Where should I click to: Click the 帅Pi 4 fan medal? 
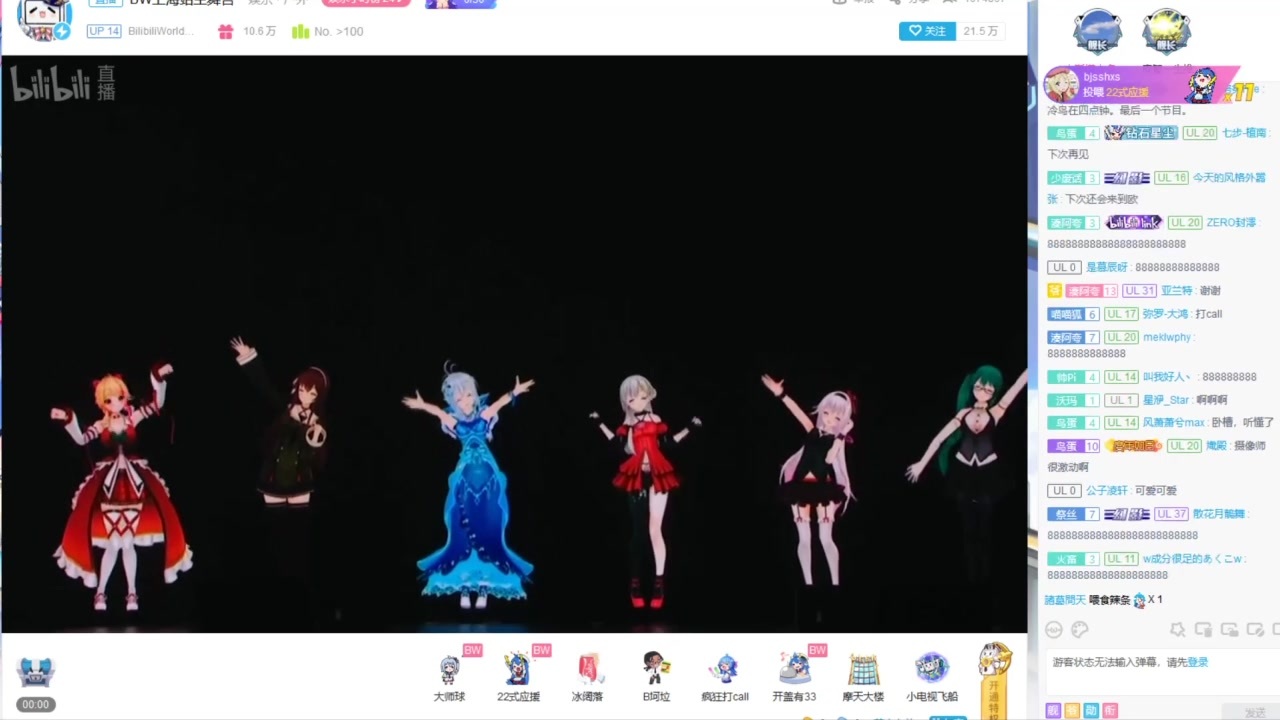click(x=1074, y=377)
